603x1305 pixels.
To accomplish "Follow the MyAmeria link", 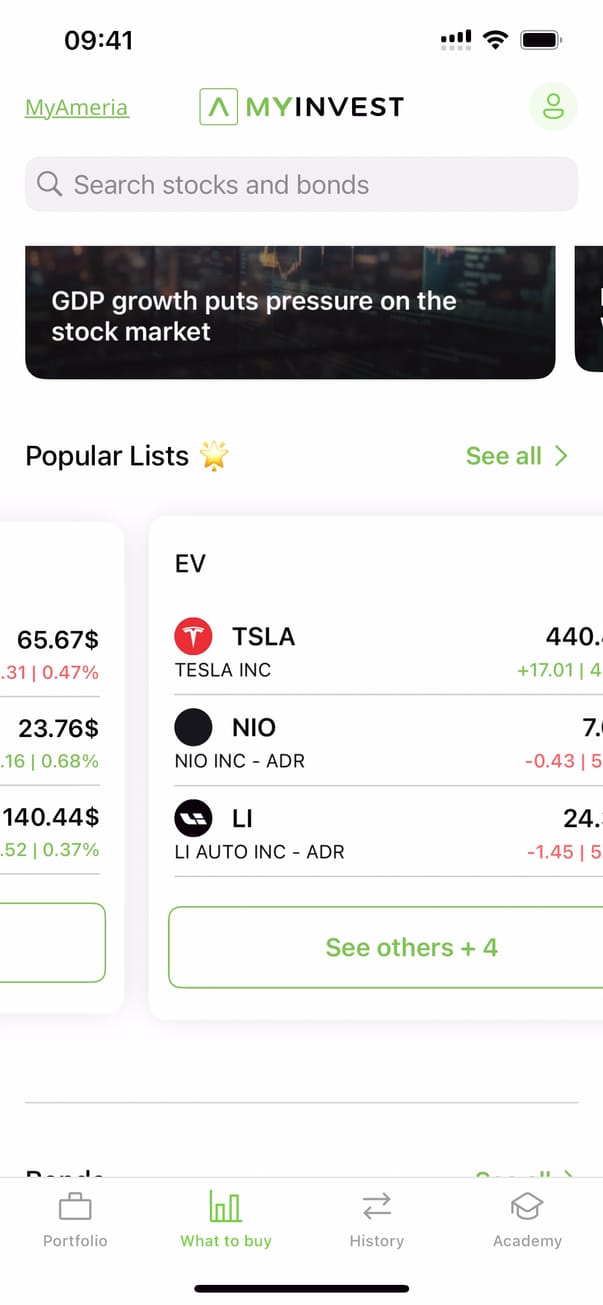I will click(x=77, y=108).
